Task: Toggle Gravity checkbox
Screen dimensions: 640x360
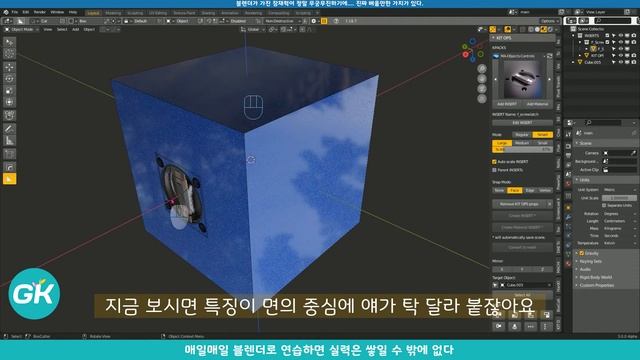Action: point(582,253)
